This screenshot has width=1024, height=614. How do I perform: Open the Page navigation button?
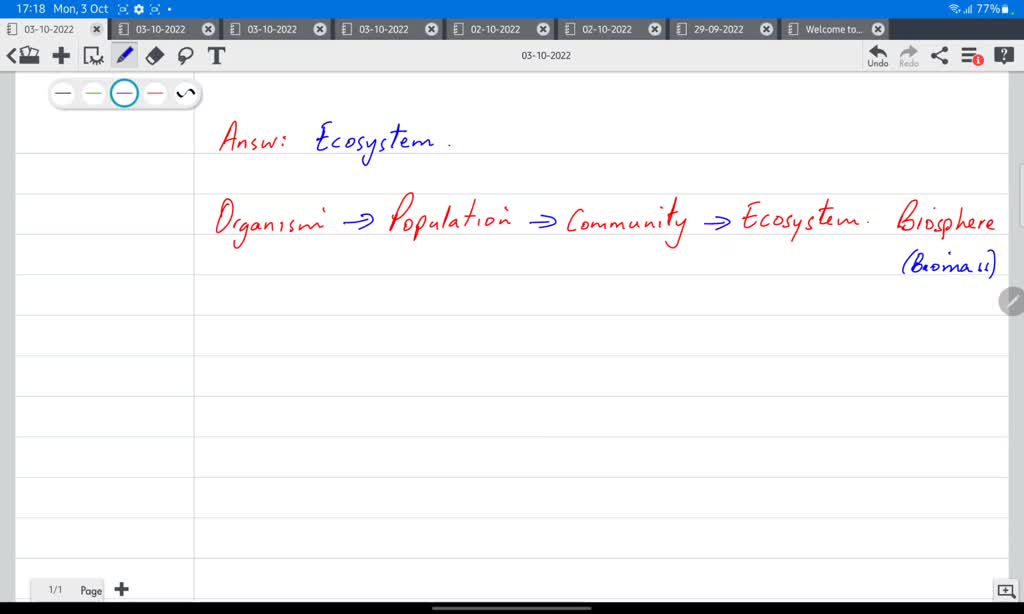pos(91,590)
